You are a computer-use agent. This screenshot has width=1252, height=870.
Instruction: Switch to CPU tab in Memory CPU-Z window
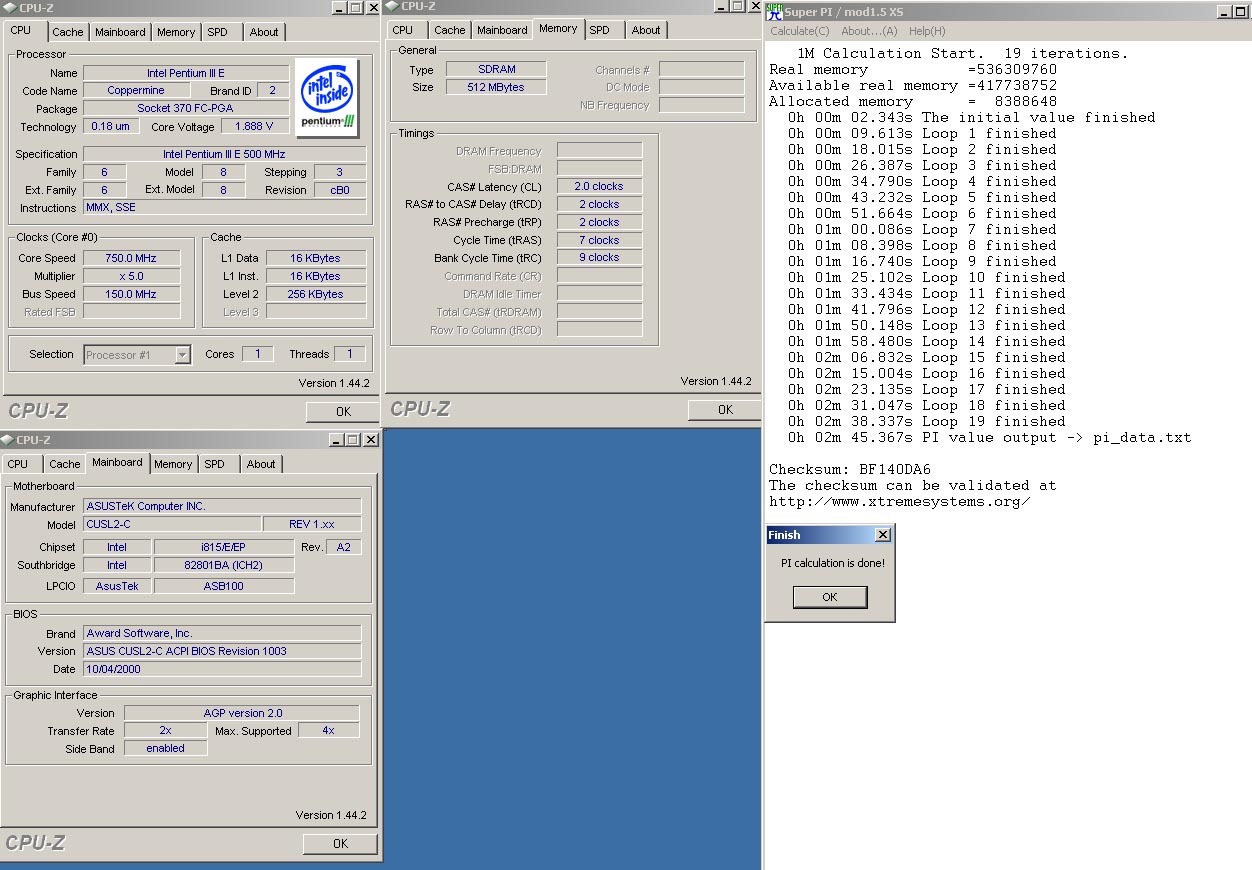(403, 30)
